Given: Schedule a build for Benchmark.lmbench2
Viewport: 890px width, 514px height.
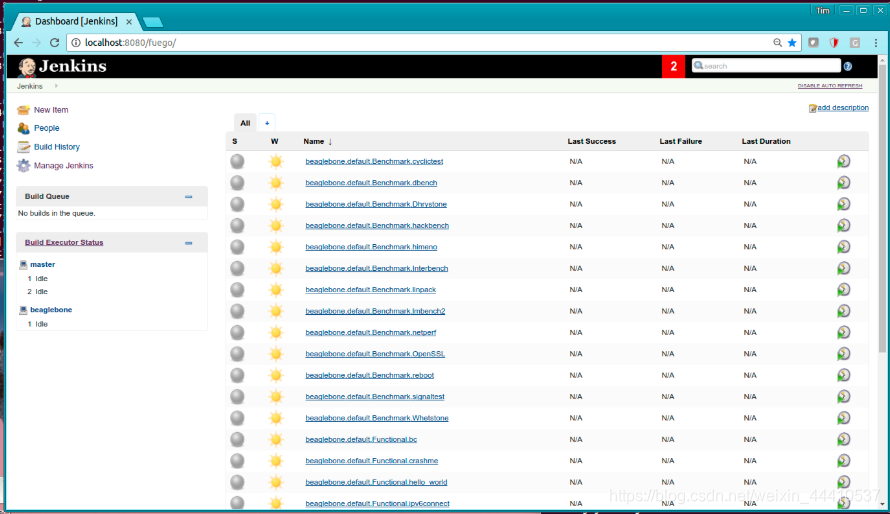Looking at the screenshot, I should 843,311.
